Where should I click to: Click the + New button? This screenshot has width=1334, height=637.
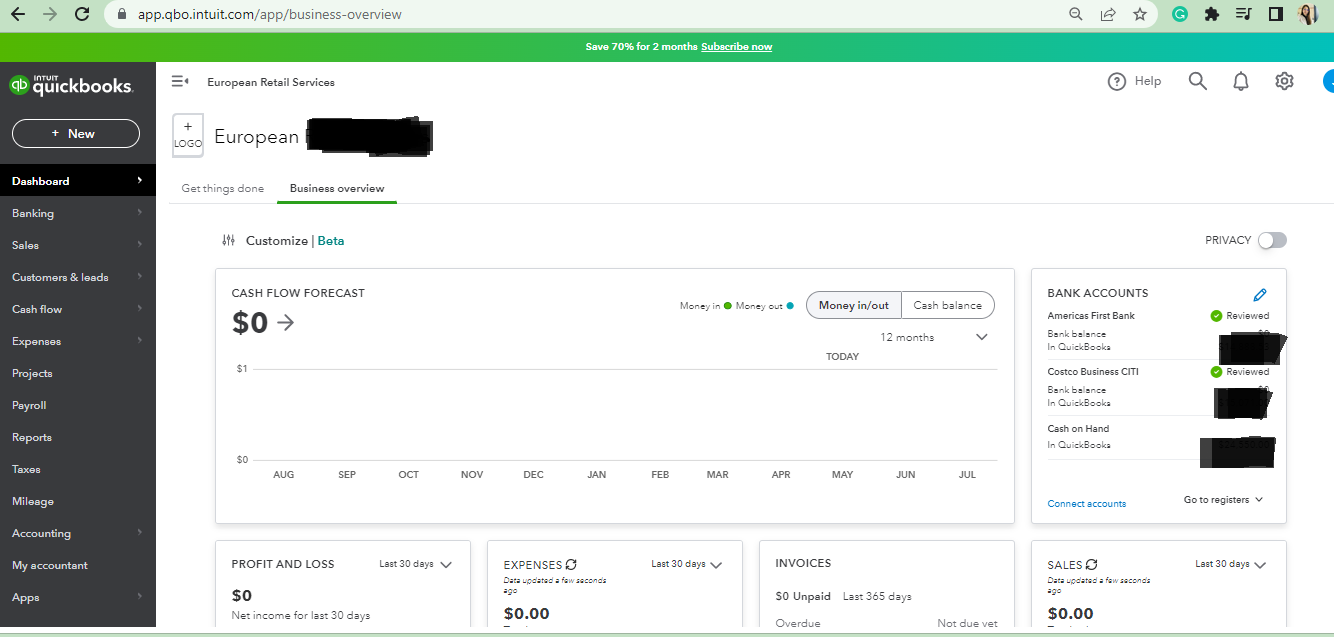point(76,133)
